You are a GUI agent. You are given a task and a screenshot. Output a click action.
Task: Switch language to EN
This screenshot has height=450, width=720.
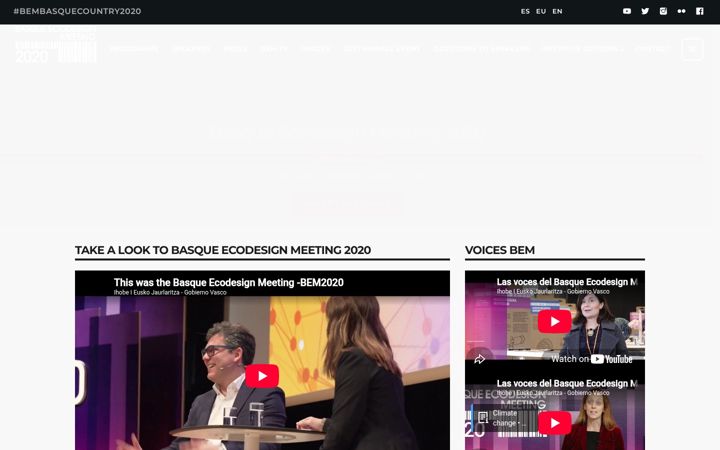[557, 11]
